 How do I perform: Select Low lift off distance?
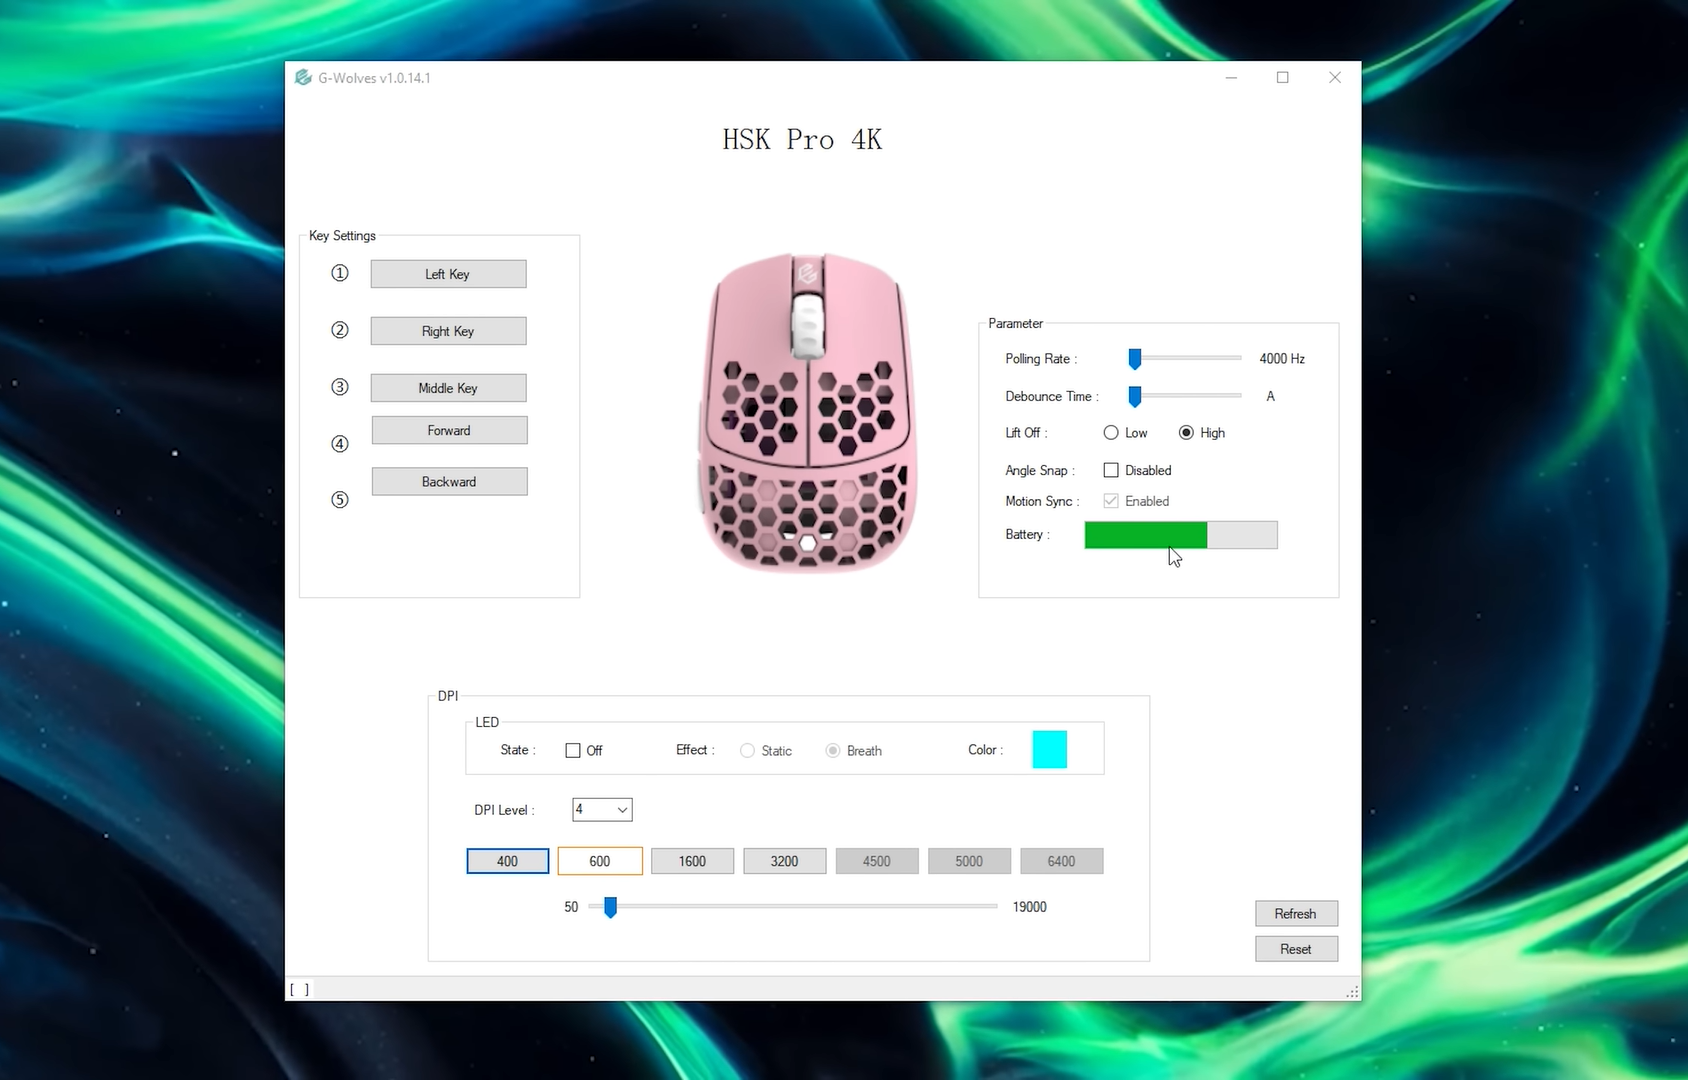coord(1111,433)
